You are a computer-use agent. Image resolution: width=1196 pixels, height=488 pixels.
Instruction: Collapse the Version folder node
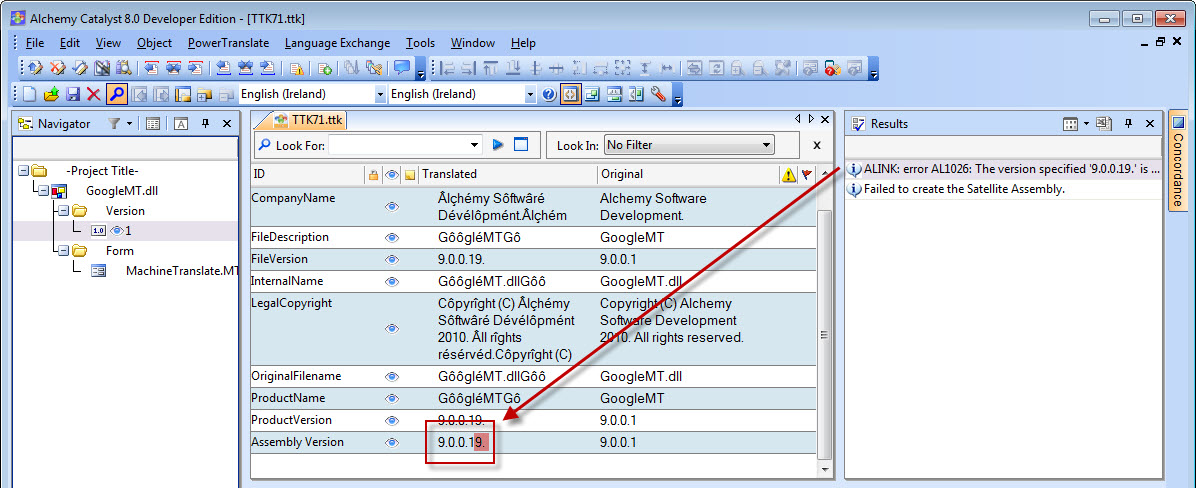pos(63,211)
